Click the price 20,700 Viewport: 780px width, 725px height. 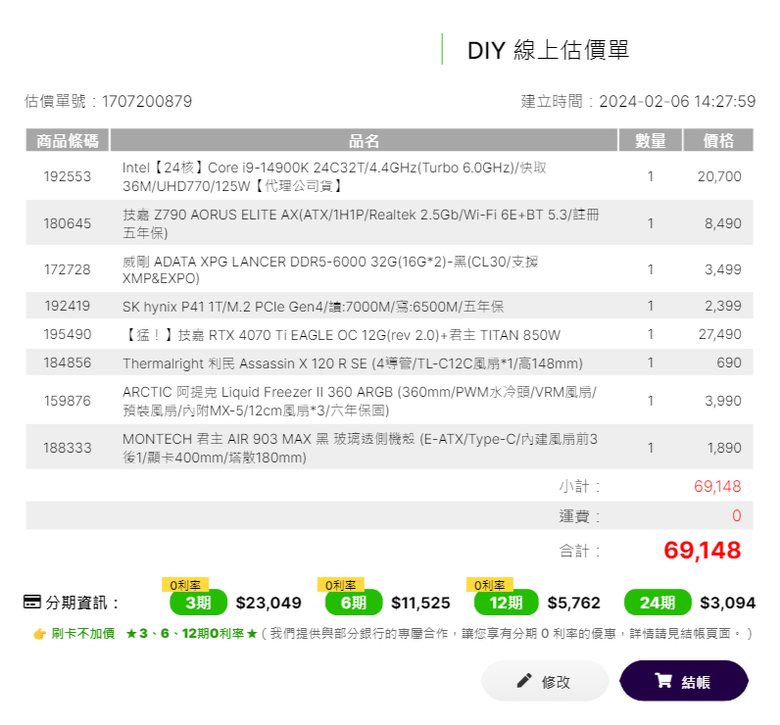pos(719,176)
